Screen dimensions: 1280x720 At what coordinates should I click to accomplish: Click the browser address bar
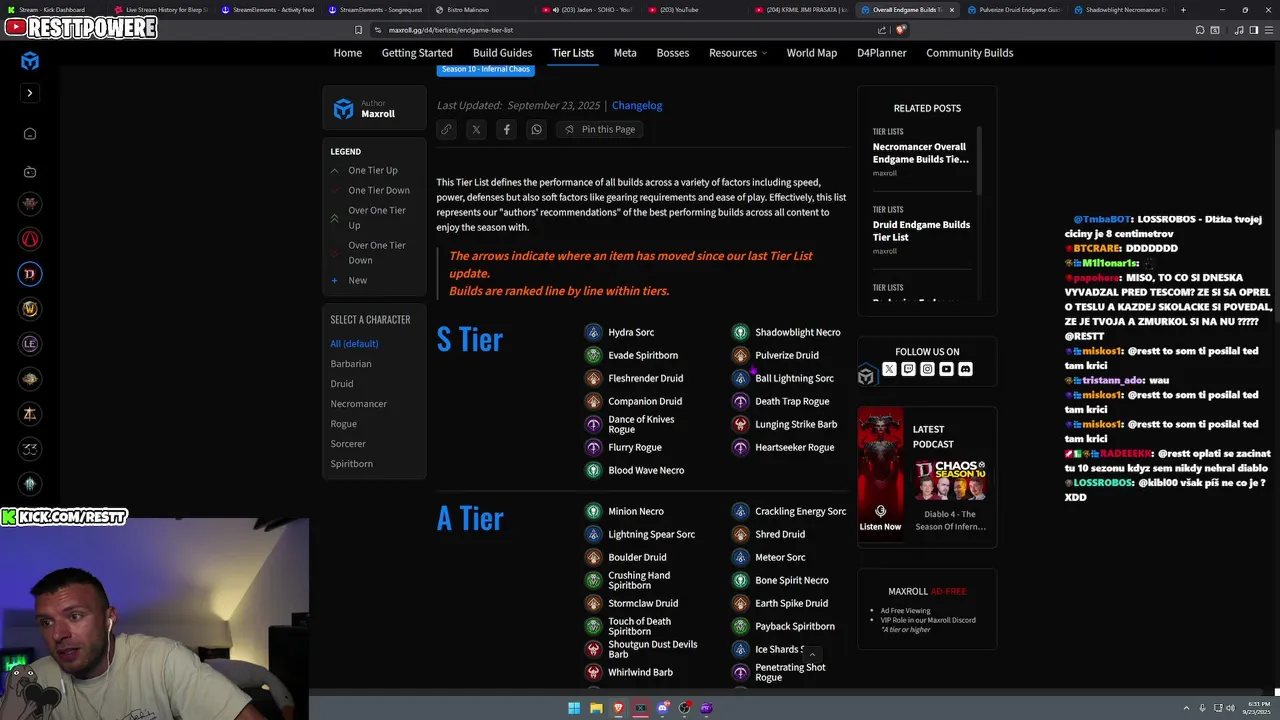click(x=620, y=30)
